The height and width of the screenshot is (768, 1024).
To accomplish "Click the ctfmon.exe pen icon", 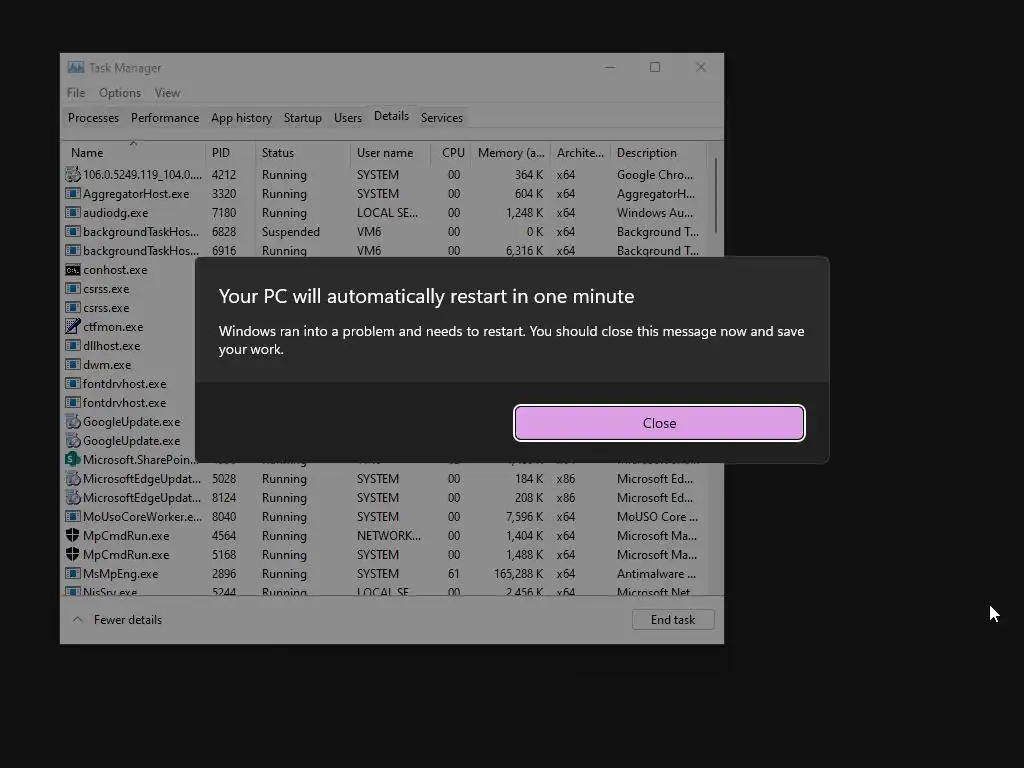I will (72, 327).
